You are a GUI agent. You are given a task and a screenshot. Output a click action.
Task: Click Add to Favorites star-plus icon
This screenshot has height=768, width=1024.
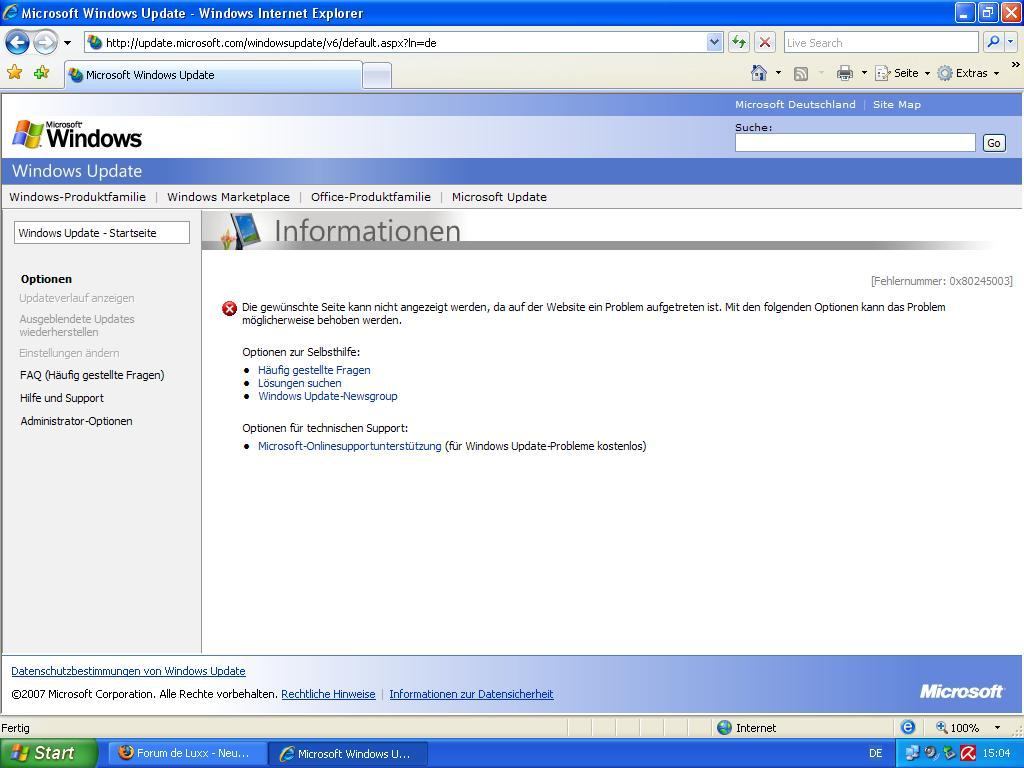(x=41, y=72)
